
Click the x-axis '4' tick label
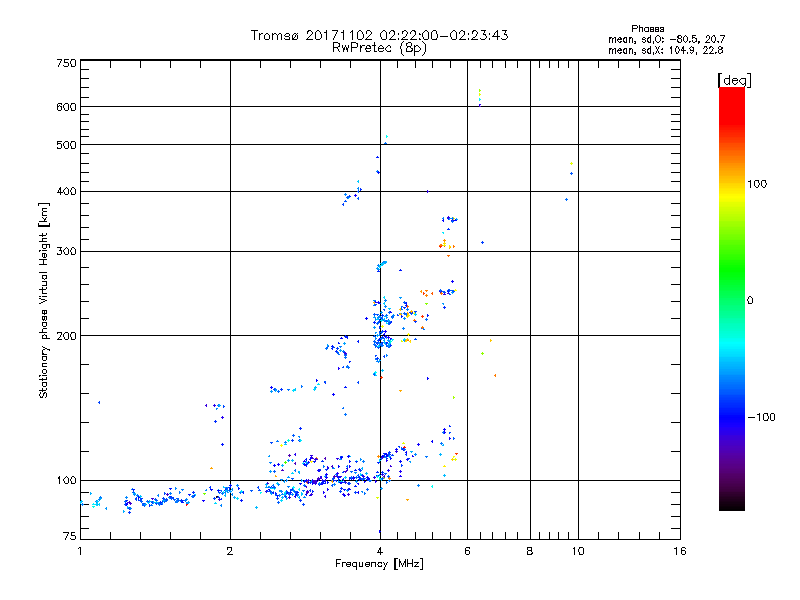(380, 551)
